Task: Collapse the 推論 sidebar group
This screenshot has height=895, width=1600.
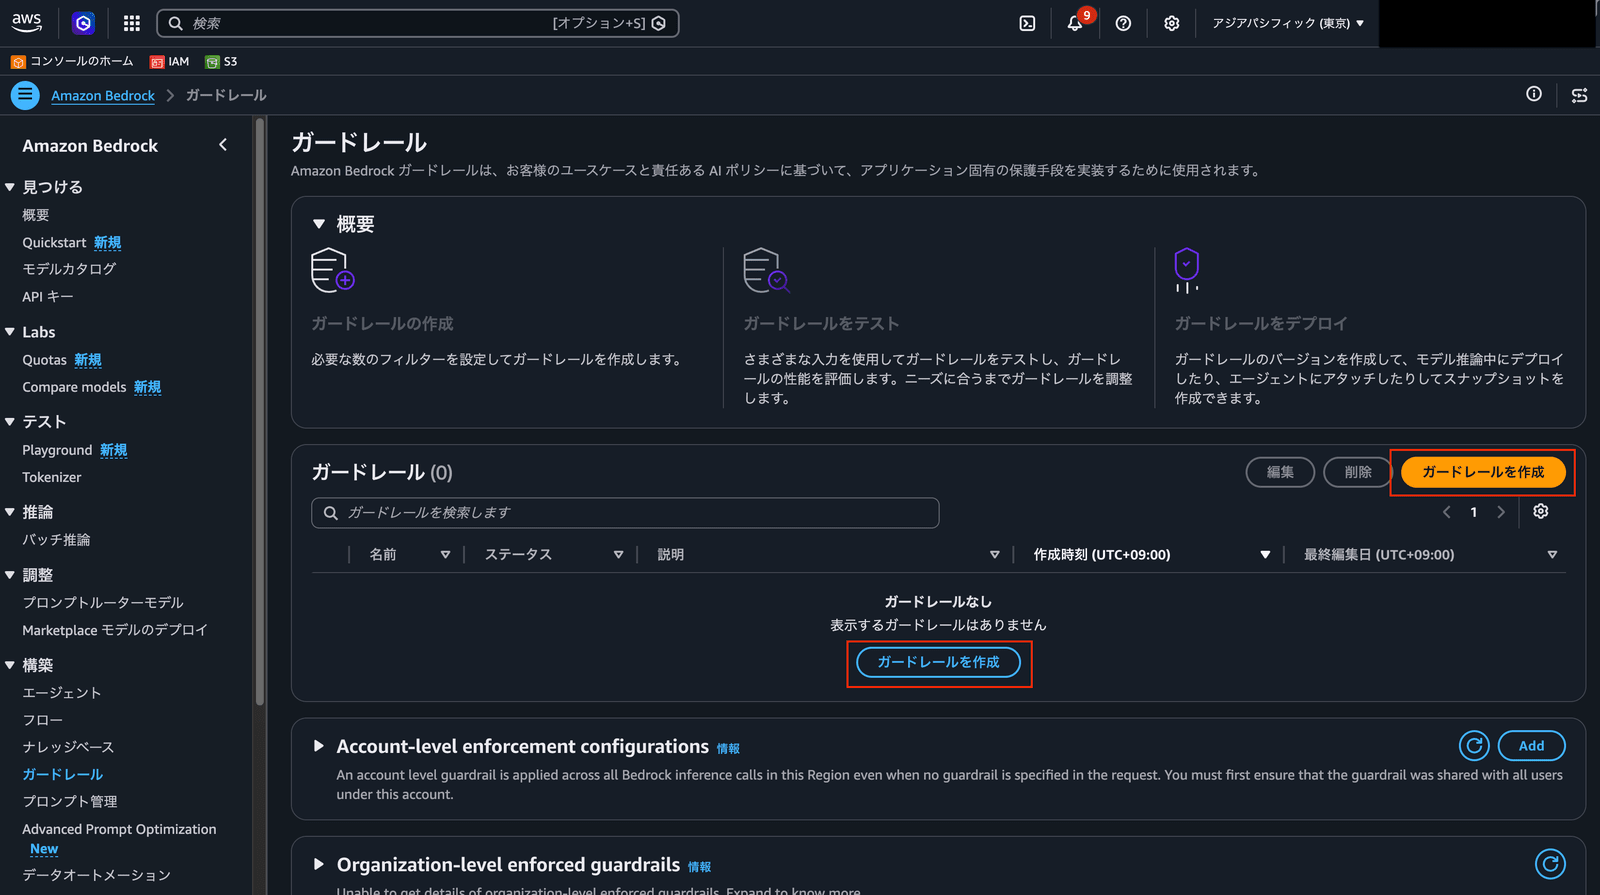Action: (x=10, y=512)
